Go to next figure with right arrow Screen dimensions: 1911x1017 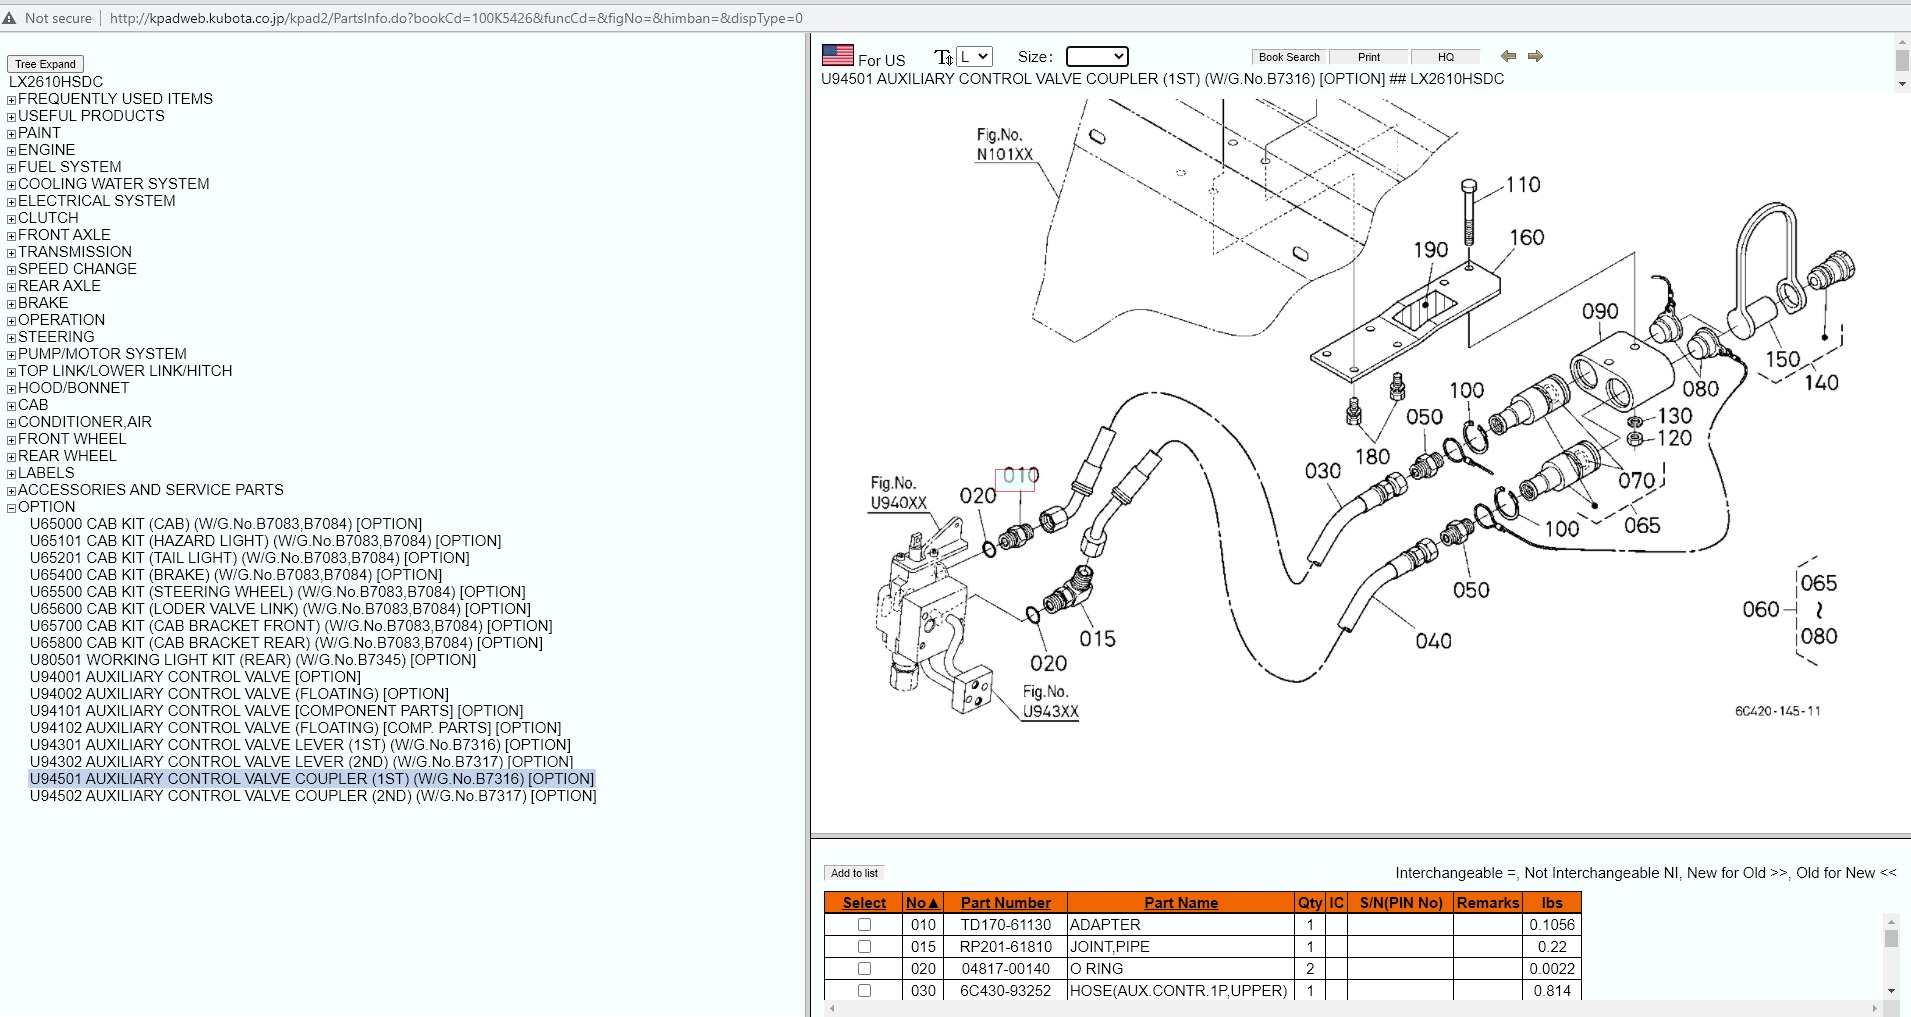click(x=1535, y=56)
